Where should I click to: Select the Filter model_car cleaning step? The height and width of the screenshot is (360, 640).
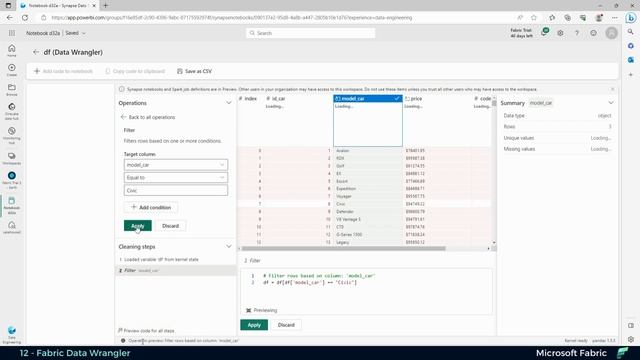[176, 270]
